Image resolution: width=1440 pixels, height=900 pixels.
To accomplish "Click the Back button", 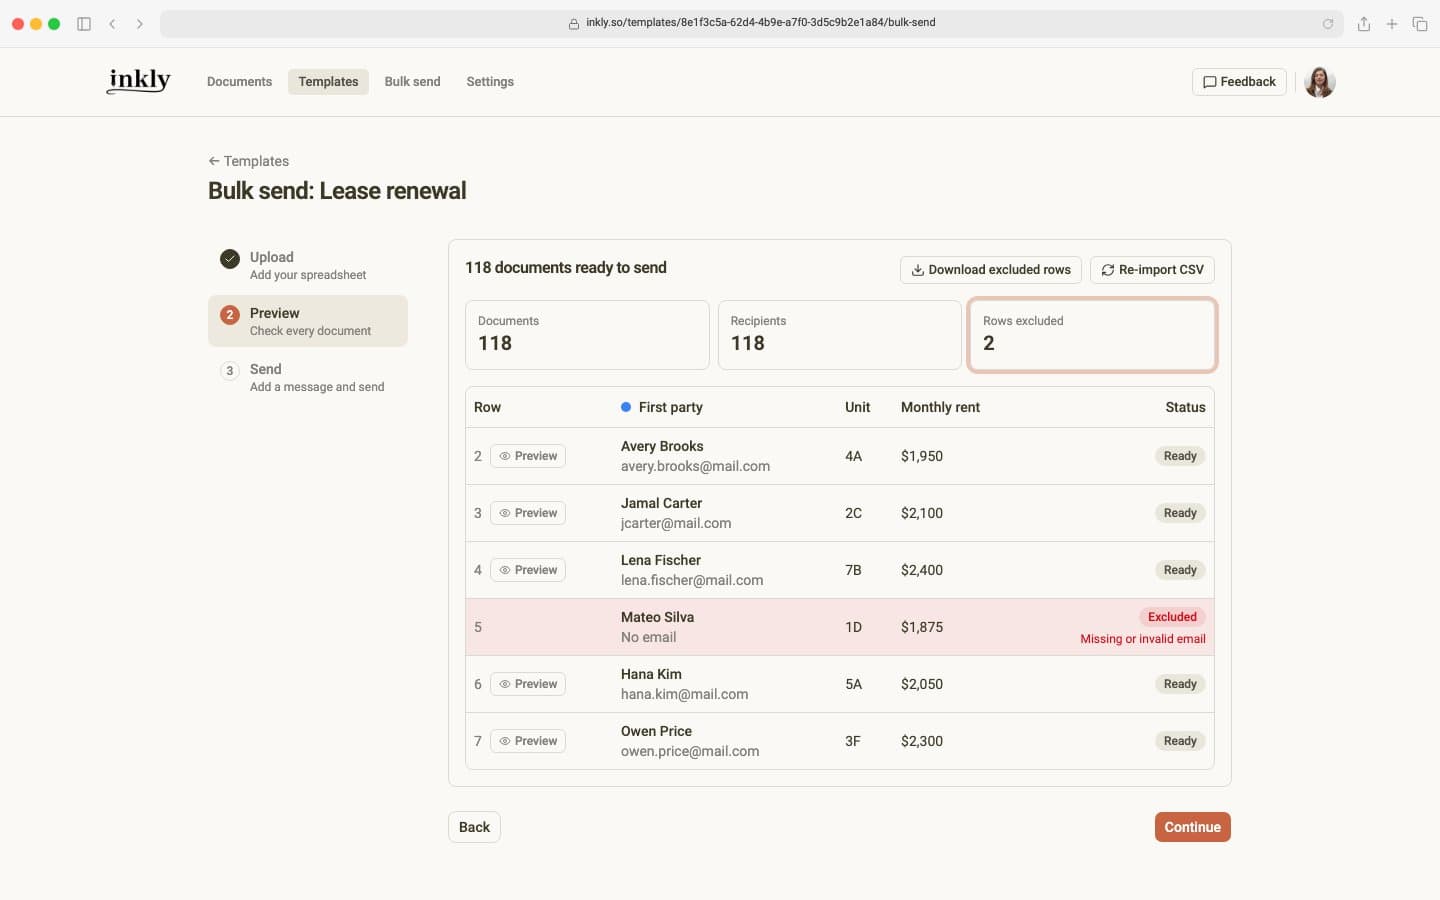I will click(x=474, y=827).
